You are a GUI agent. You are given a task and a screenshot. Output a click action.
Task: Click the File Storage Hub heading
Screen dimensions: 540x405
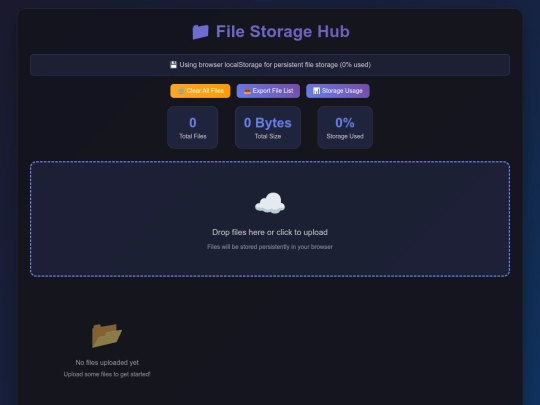pyautogui.click(x=271, y=32)
